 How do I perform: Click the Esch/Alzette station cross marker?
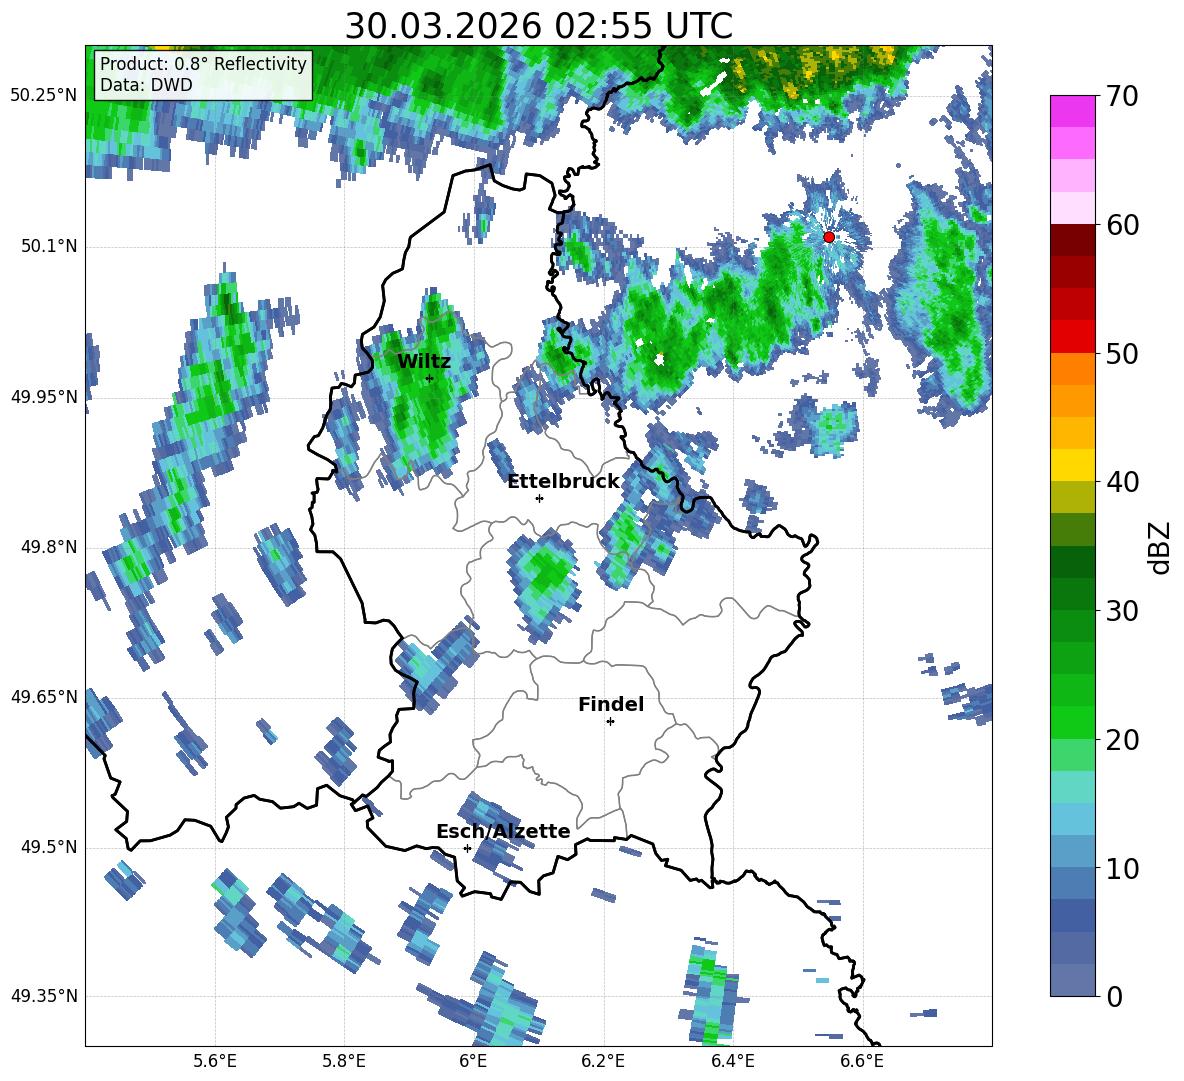(x=467, y=848)
